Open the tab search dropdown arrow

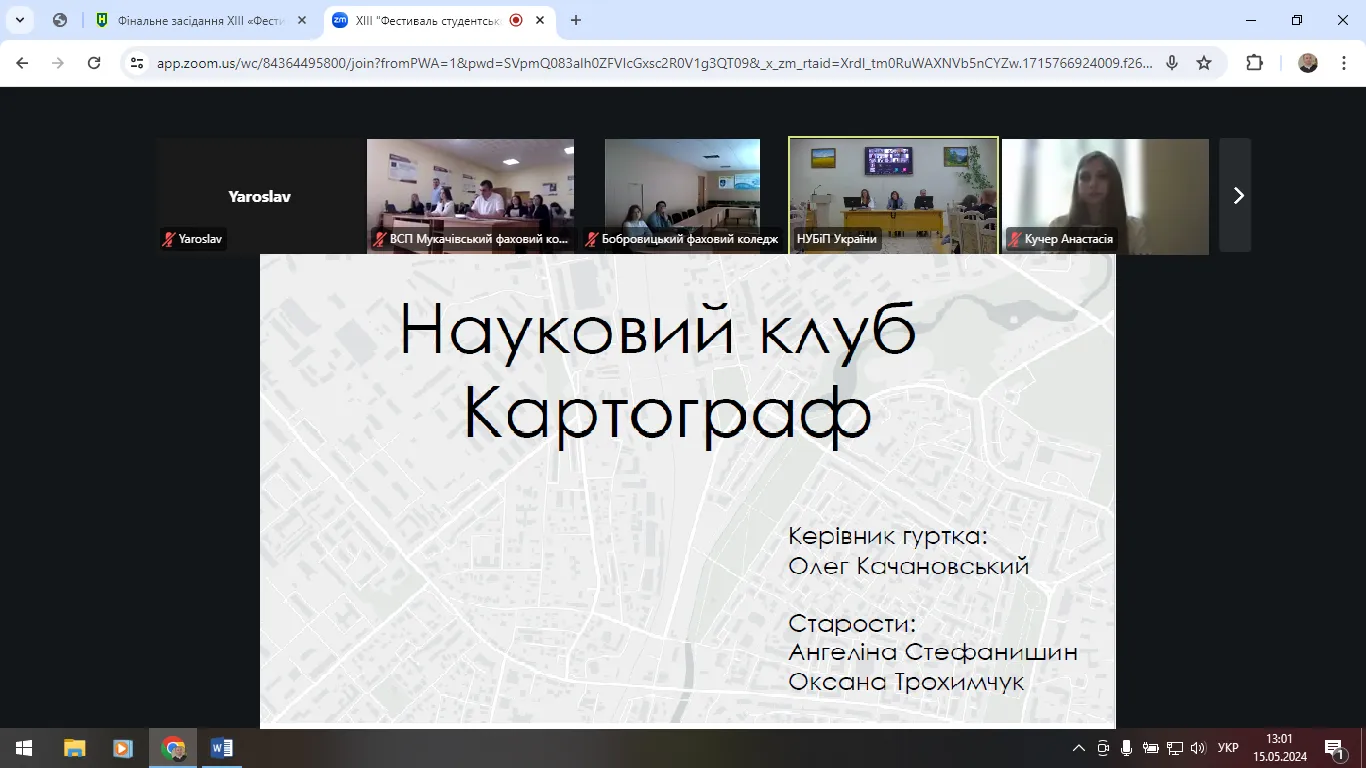18,20
